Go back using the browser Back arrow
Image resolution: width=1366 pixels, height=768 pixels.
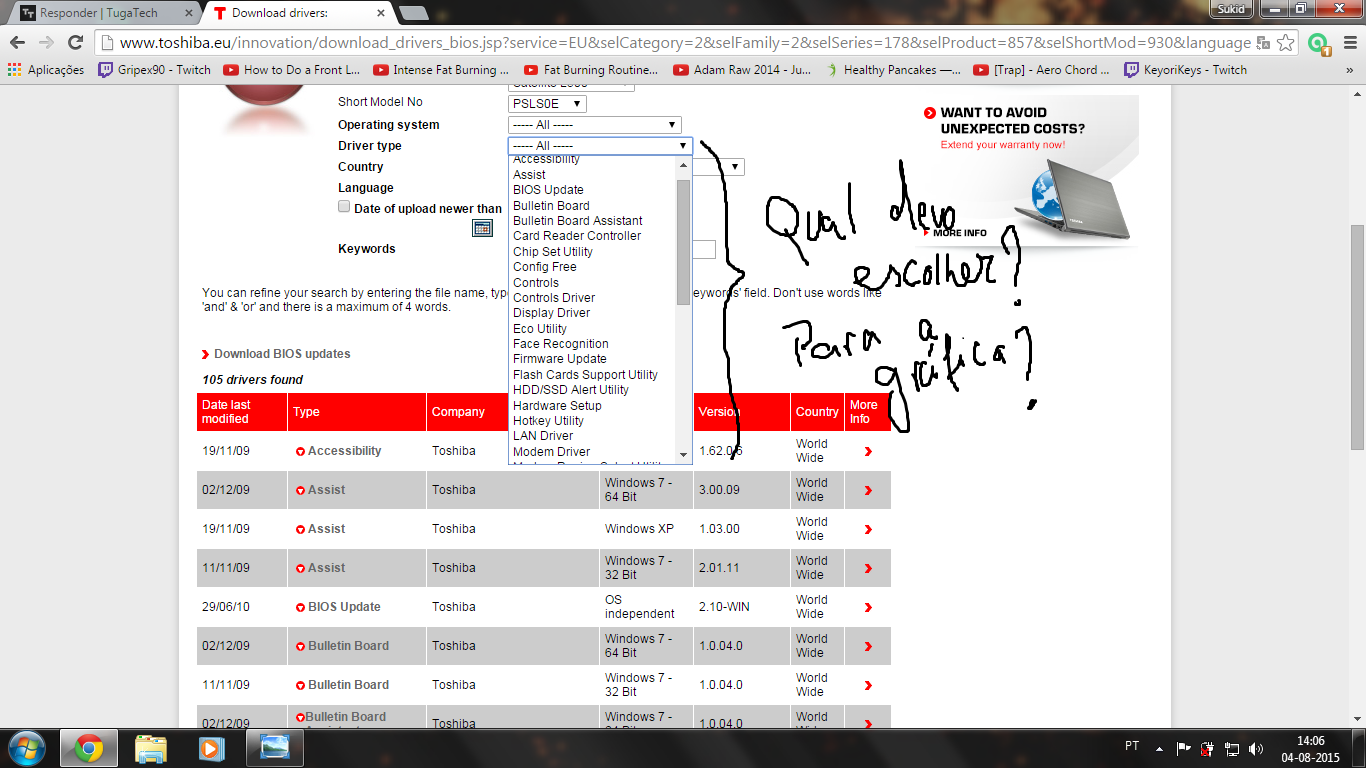tap(17, 43)
